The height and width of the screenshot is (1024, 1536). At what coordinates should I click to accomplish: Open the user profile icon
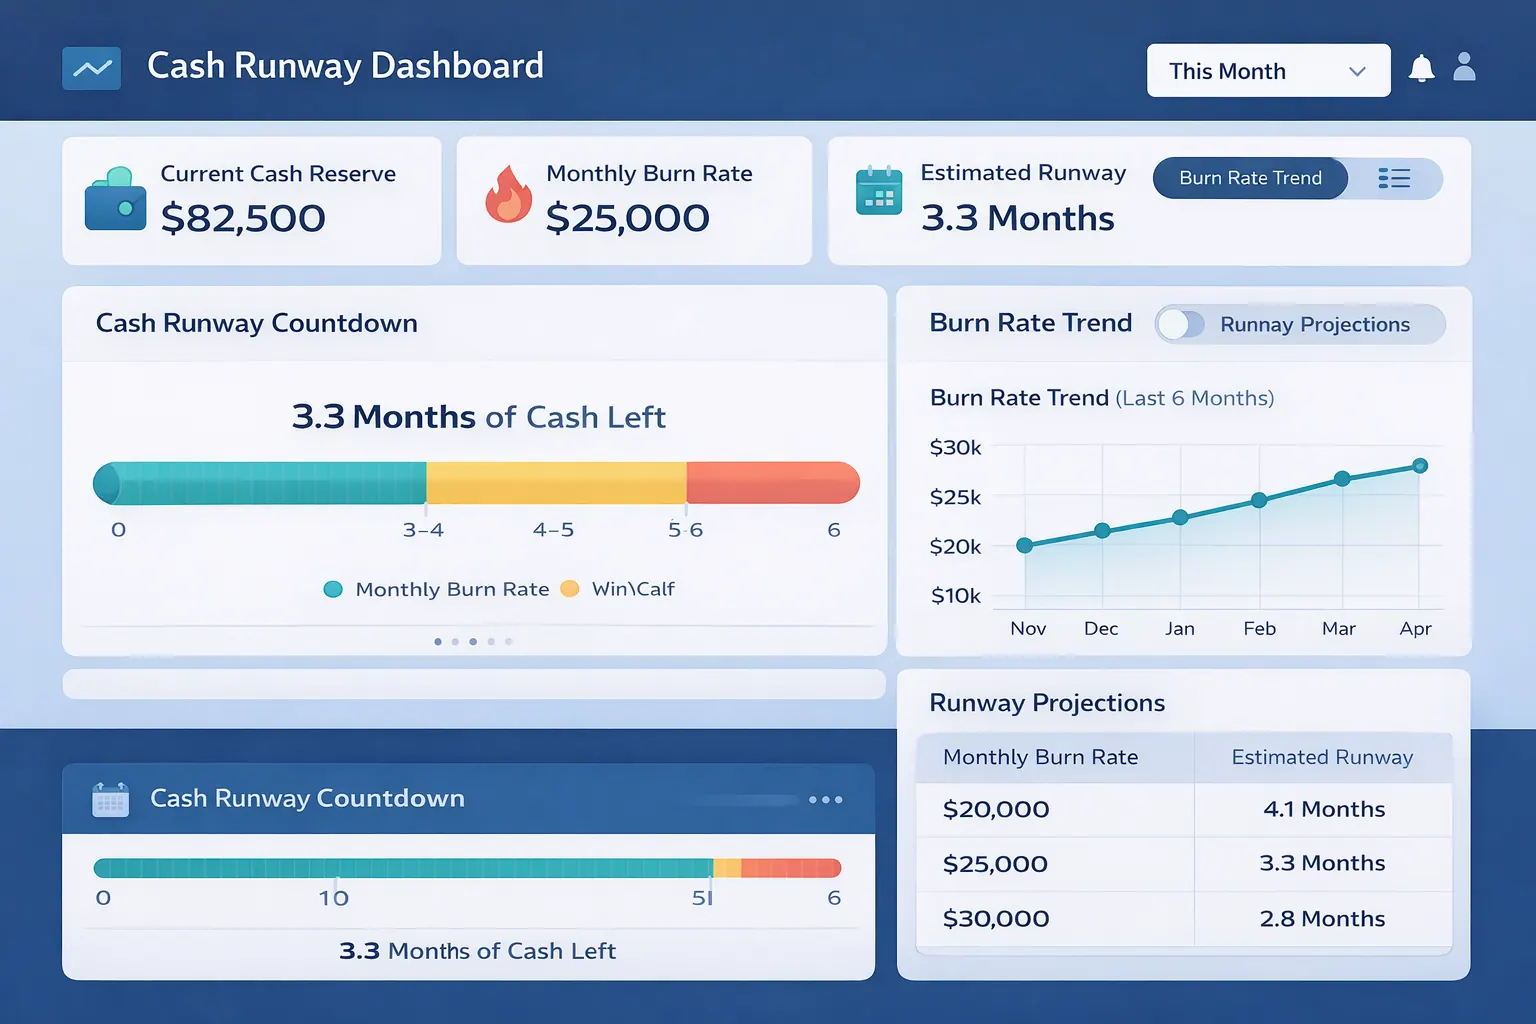click(1464, 67)
